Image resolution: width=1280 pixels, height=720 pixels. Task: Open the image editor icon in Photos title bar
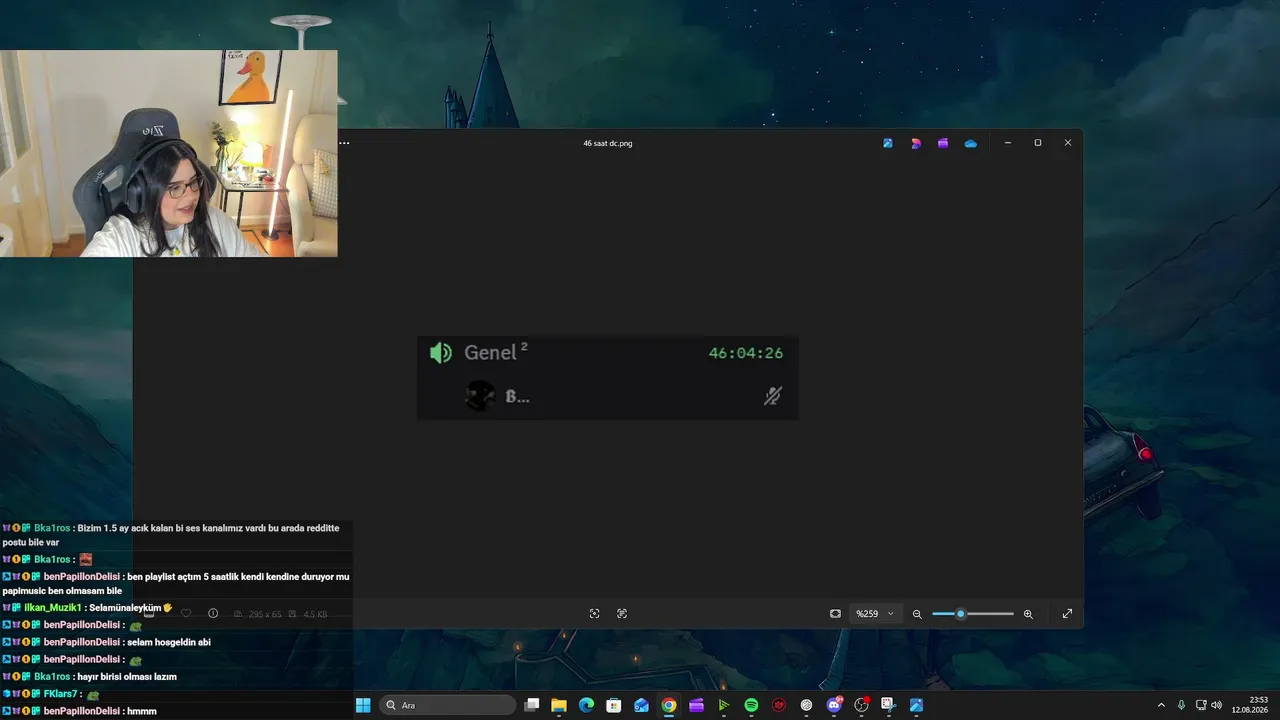click(x=887, y=143)
